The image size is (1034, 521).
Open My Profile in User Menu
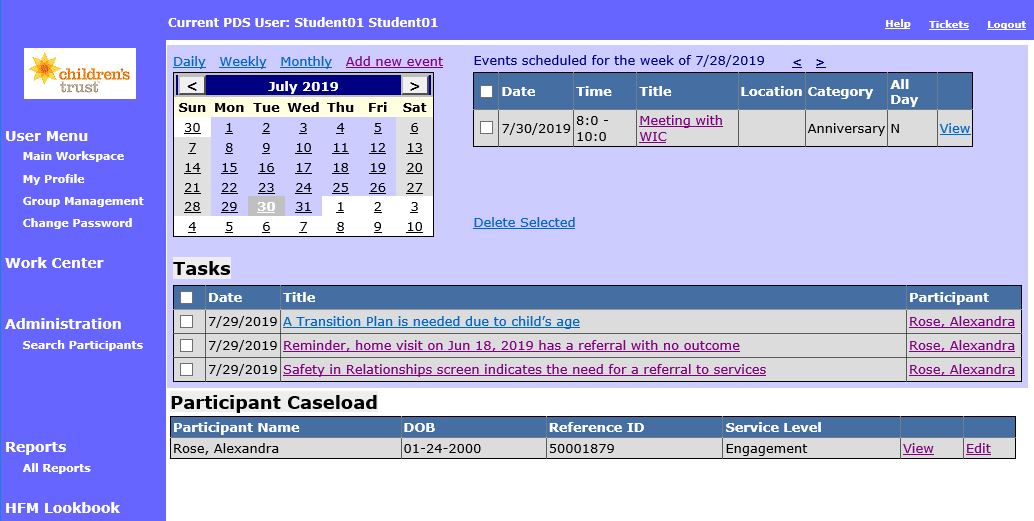[53, 179]
